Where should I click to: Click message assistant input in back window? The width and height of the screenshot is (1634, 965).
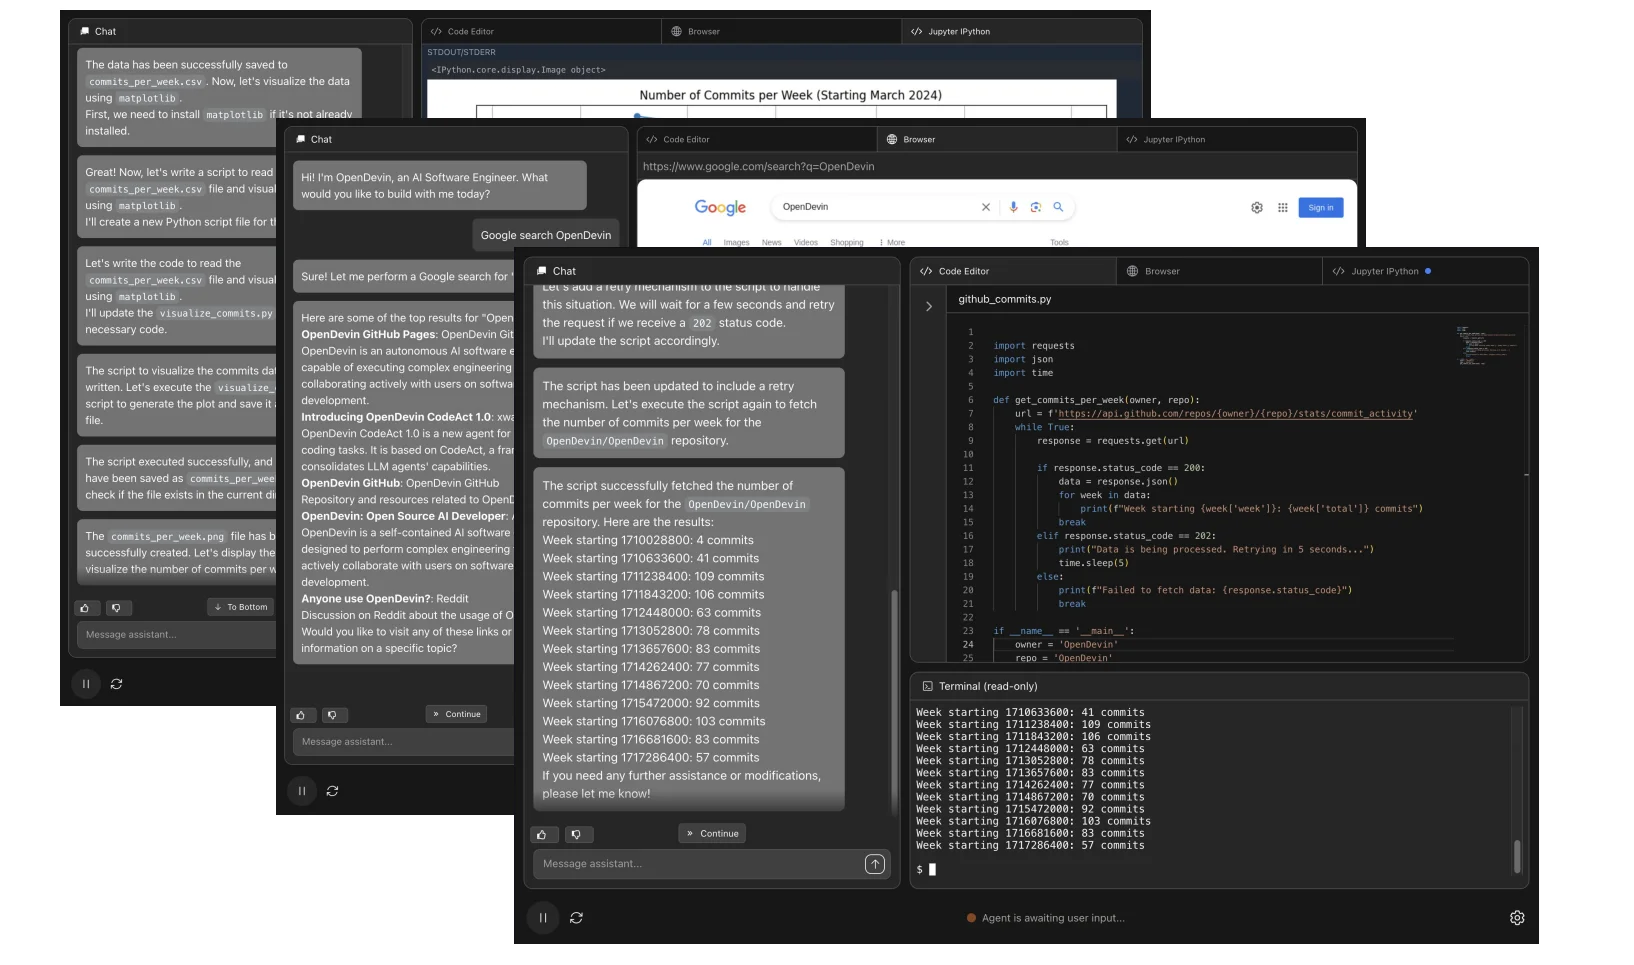tap(176, 635)
